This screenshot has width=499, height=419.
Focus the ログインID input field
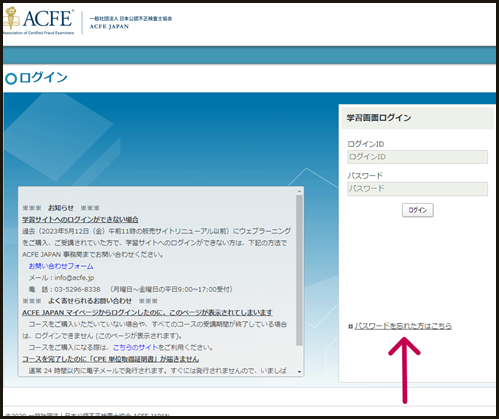(x=417, y=157)
